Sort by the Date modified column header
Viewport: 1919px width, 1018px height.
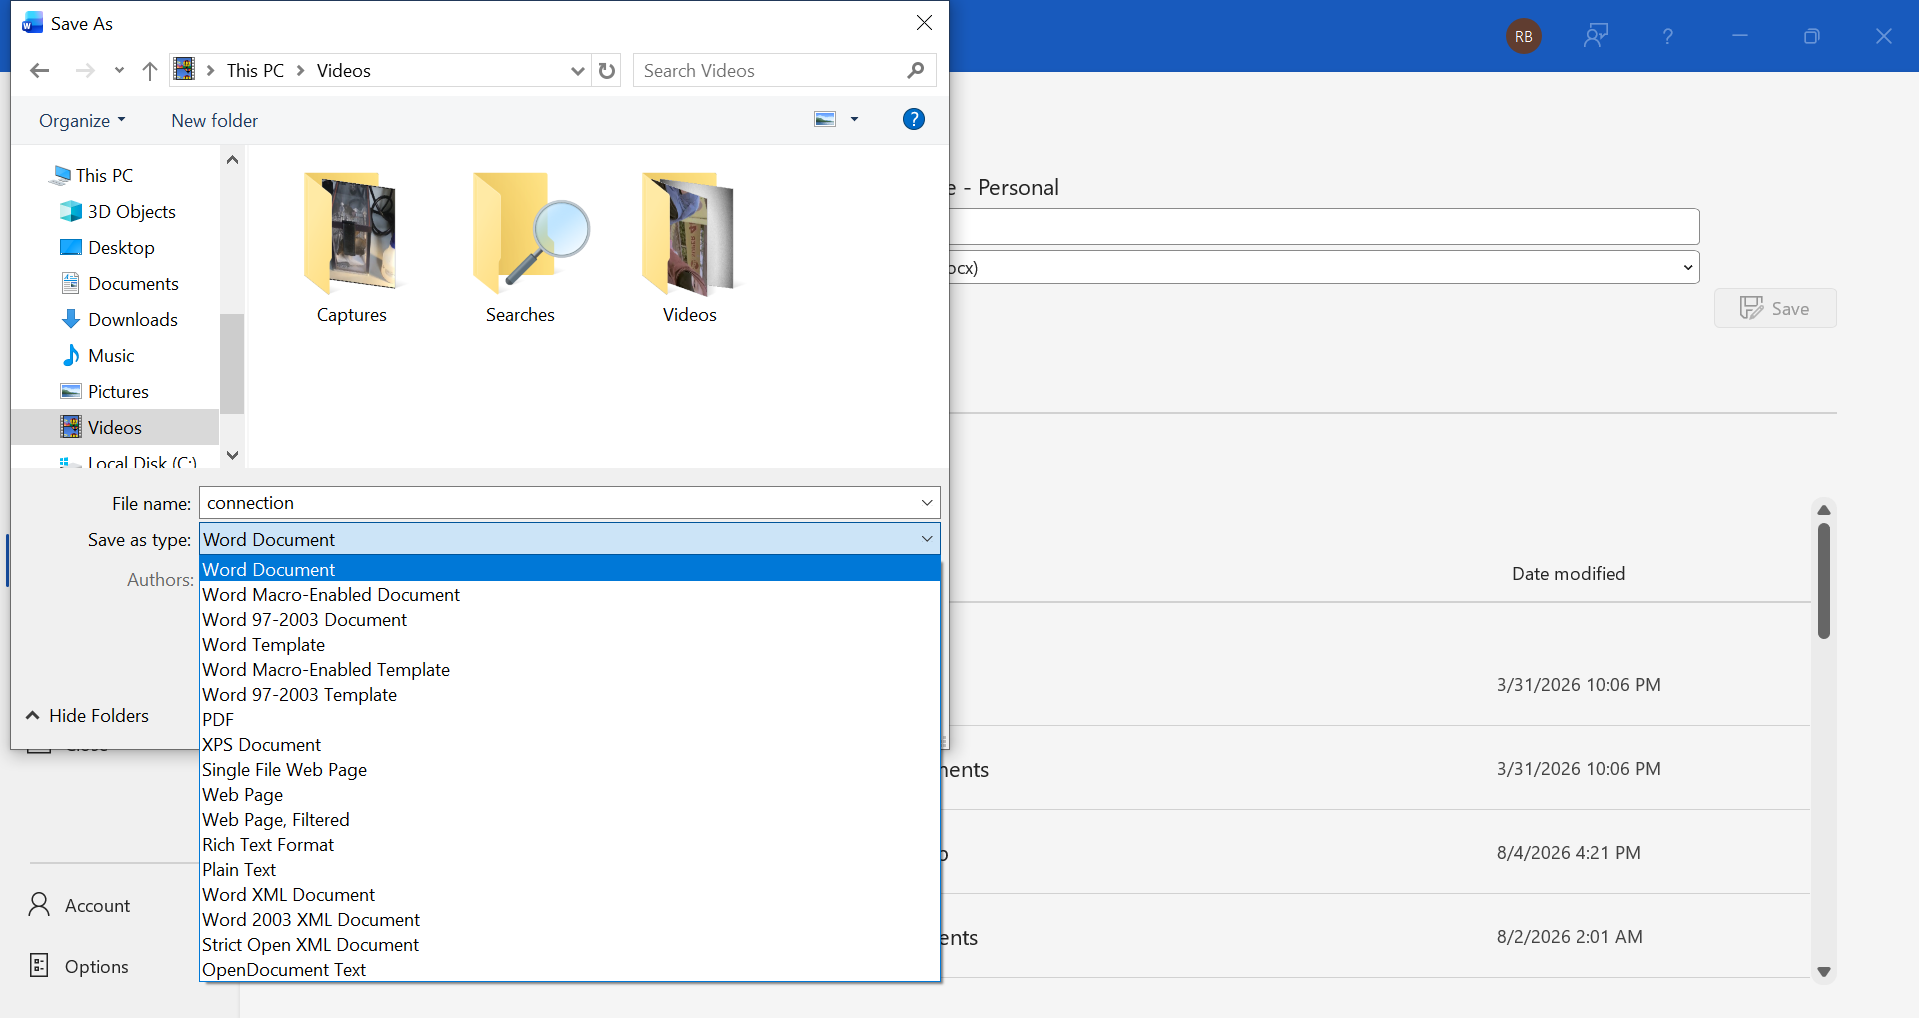(x=1568, y=574)
